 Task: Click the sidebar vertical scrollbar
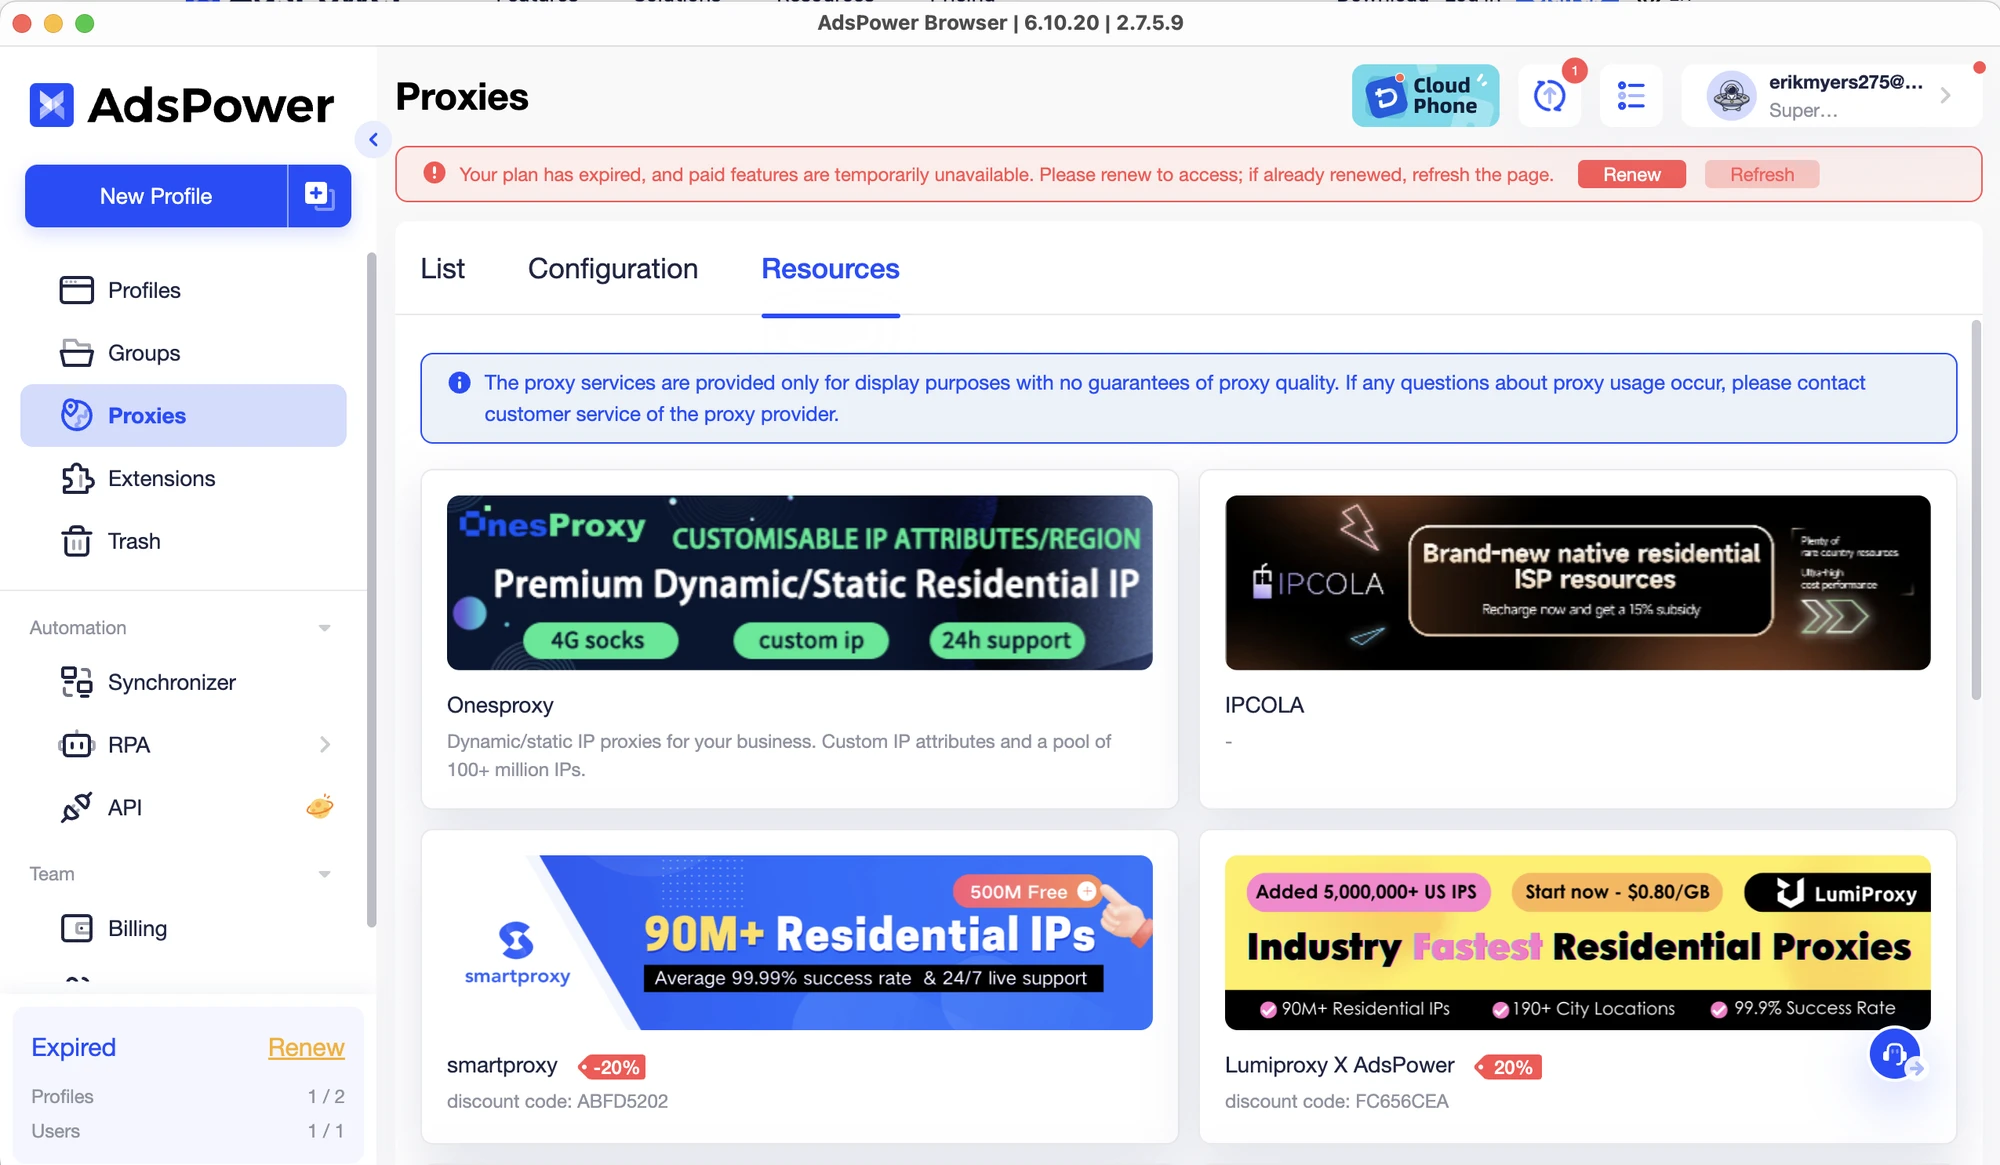click(371, 590)
